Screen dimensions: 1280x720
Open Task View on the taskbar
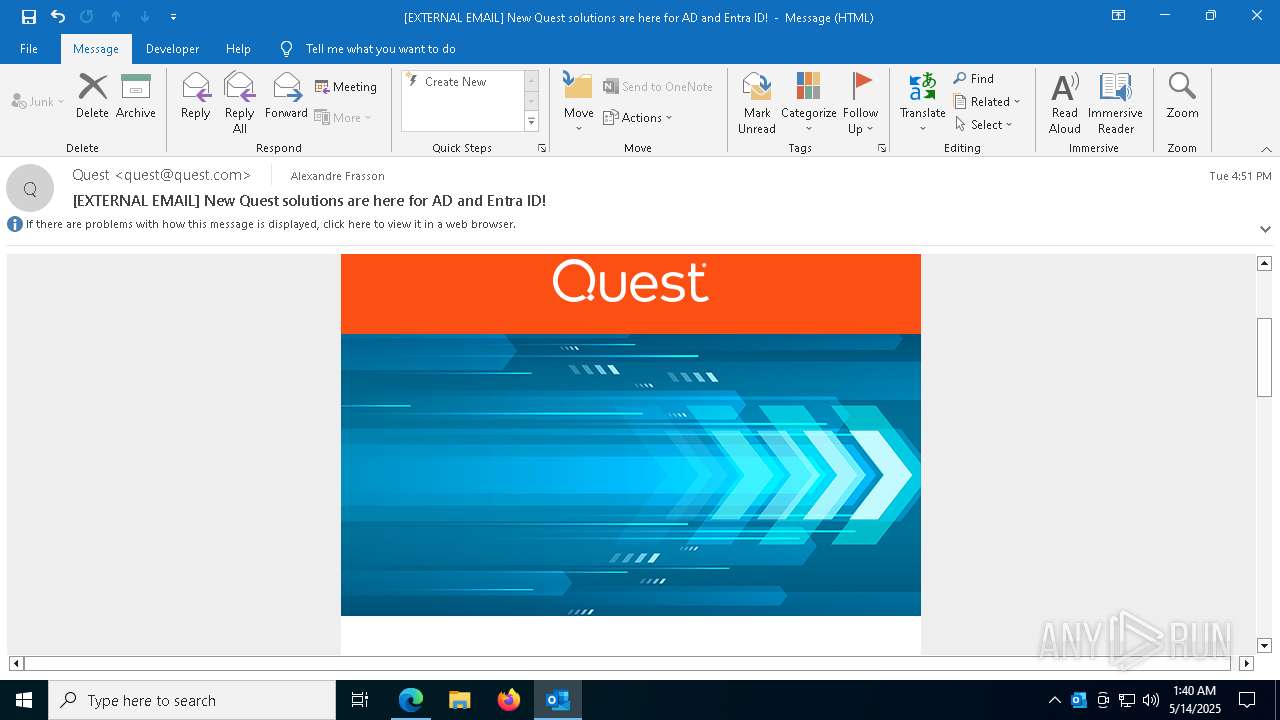tap(360, 700)
